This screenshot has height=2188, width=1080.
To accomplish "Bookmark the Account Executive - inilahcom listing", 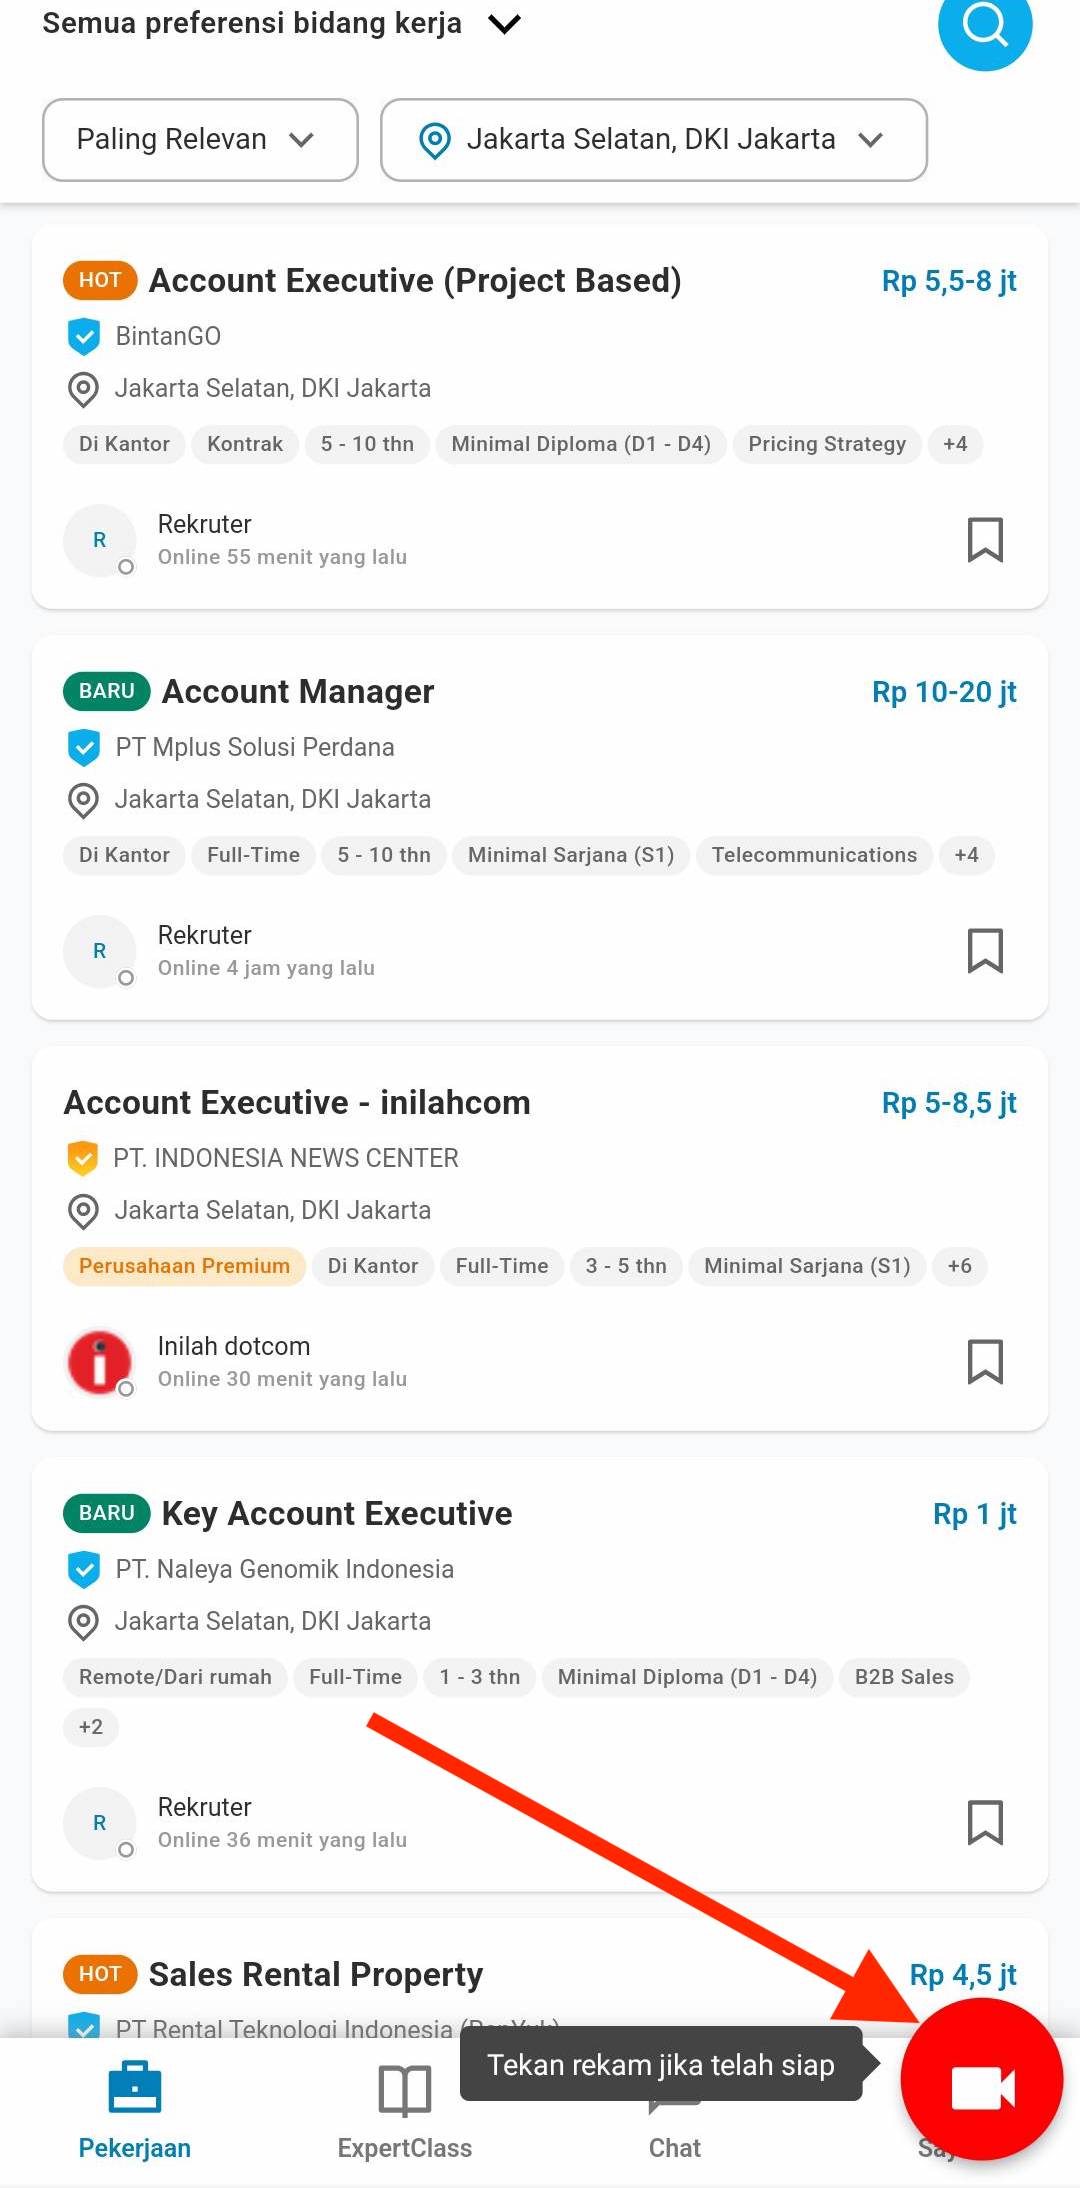I will coord(985,1362).
